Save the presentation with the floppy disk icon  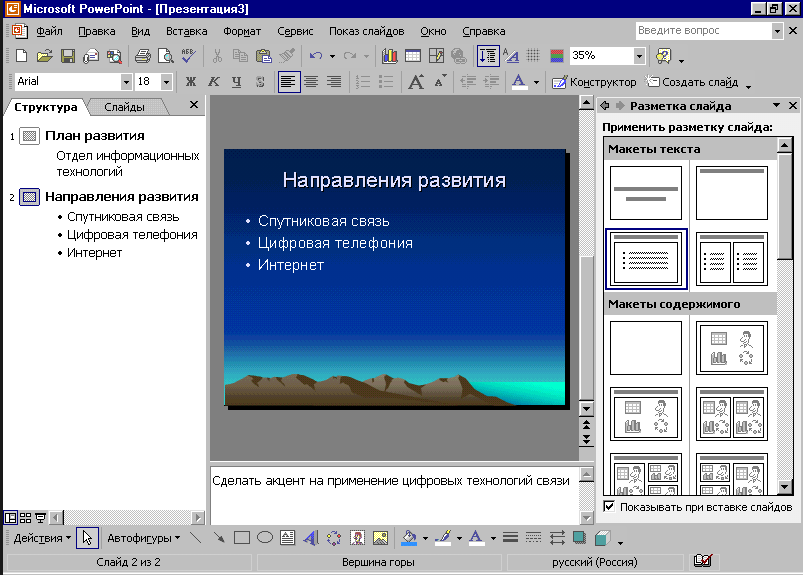pyautogui.click(x=68, y=55)
